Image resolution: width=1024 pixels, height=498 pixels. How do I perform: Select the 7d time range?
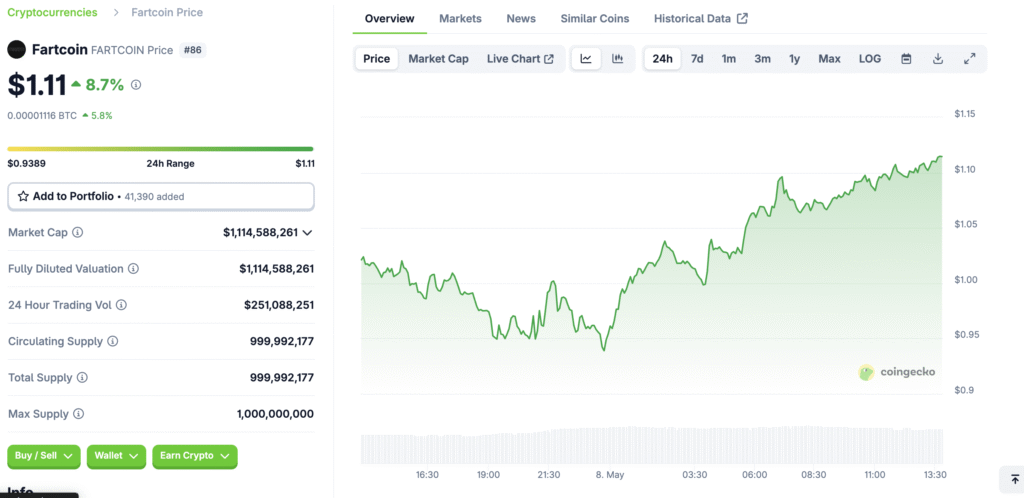coord(697,59)
